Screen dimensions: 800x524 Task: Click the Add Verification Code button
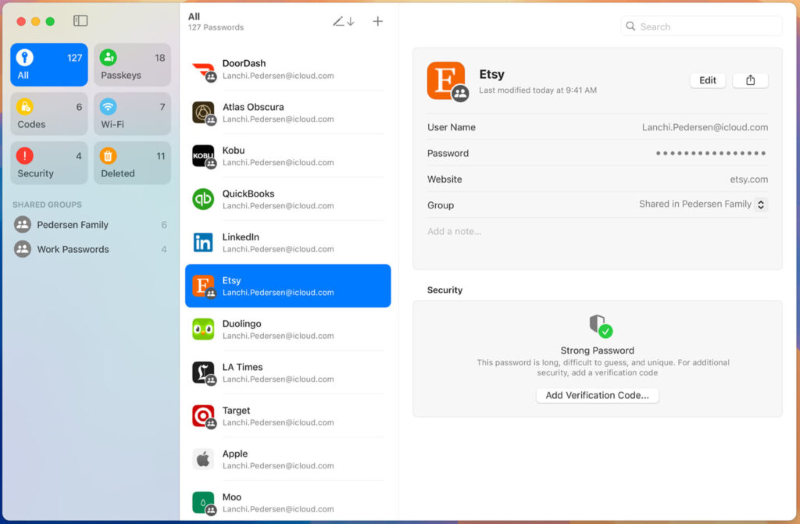[x=597, y=395]
